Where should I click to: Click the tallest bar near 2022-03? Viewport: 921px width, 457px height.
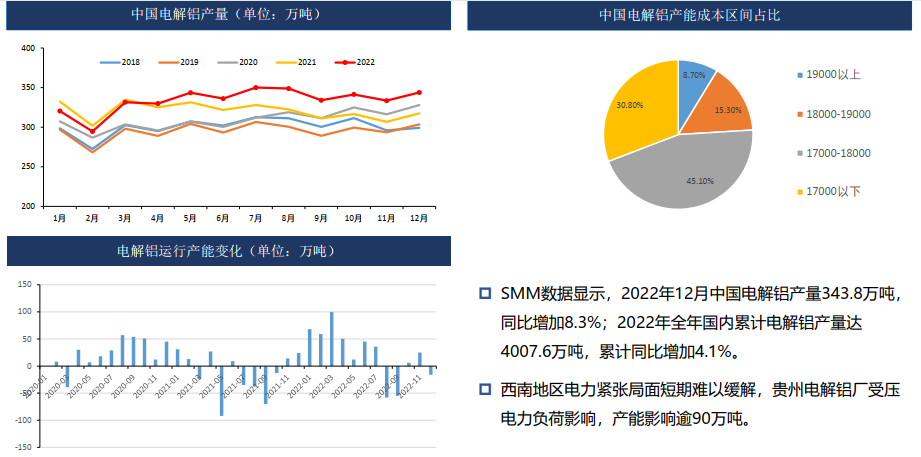(332, 339)
